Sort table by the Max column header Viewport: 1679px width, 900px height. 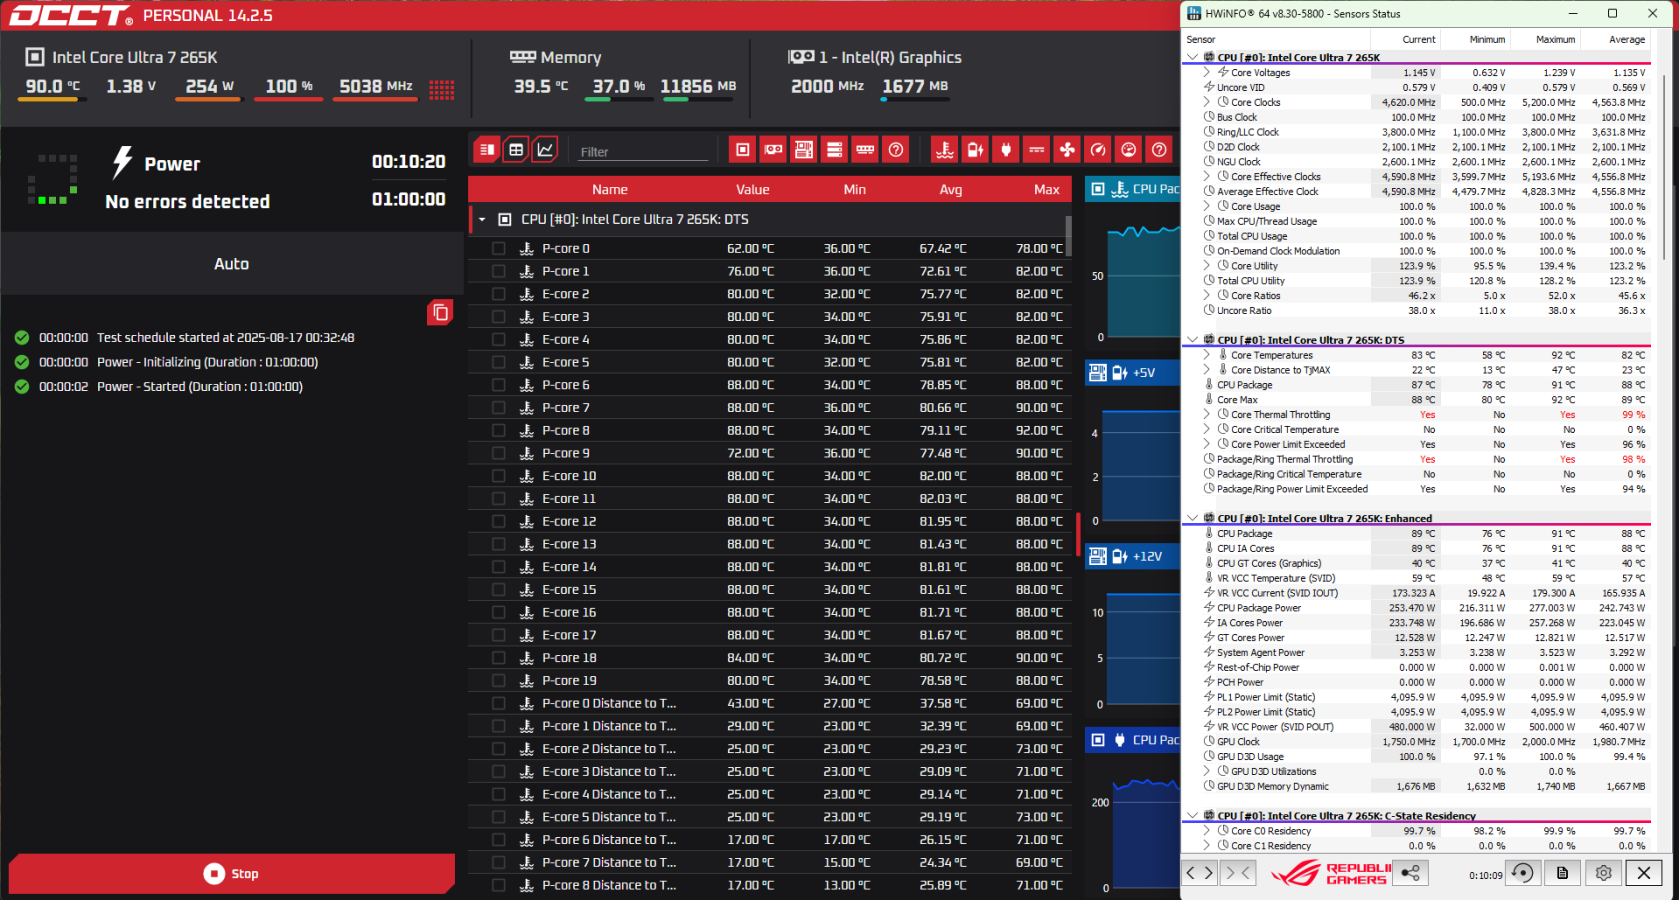pyautogui.click(x=1046, y=190)
